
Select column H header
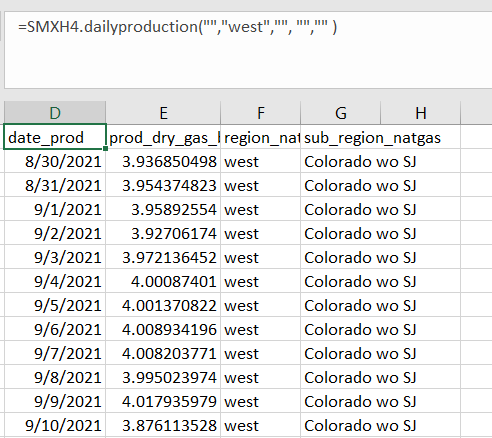420,113
